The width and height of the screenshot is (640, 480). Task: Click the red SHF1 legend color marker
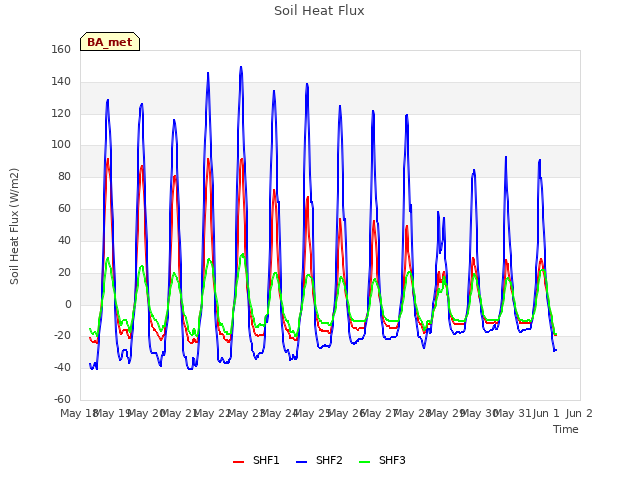click(238, 462)
